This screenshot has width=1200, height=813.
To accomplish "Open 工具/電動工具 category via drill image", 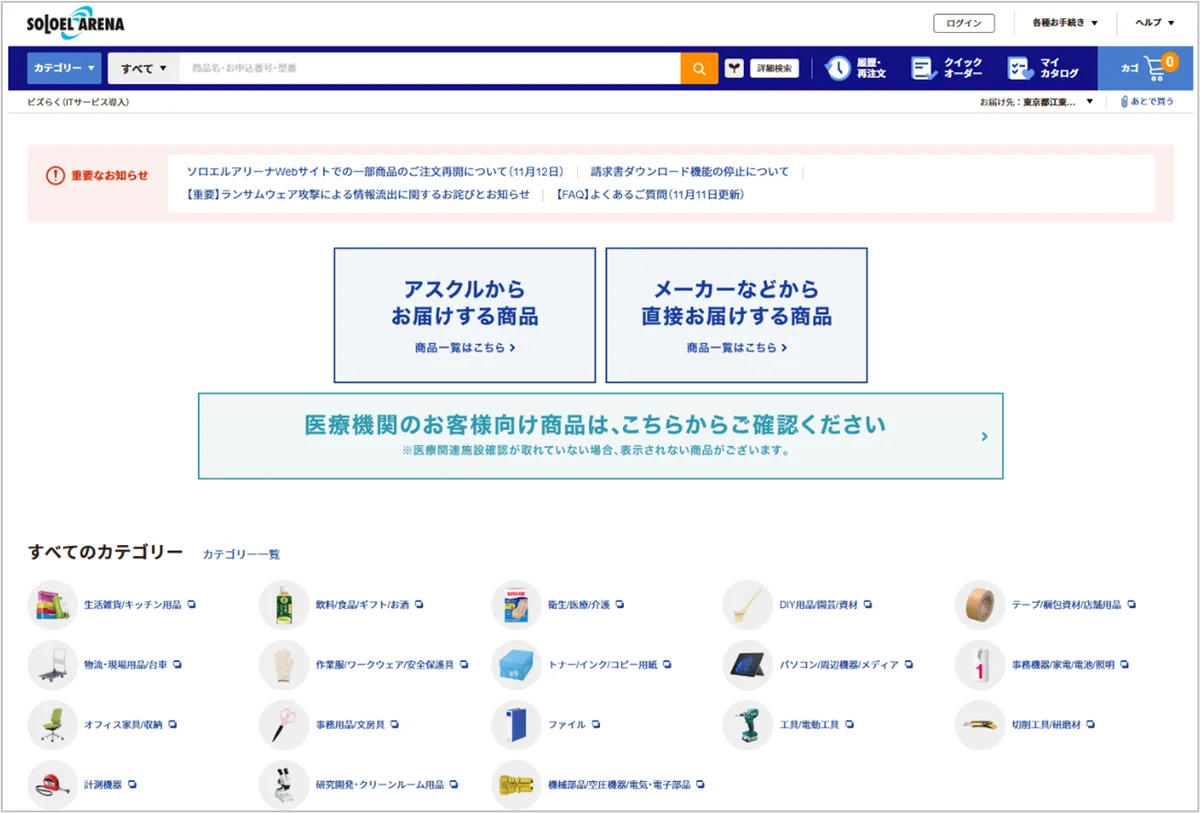I will [x=747, y=724].
